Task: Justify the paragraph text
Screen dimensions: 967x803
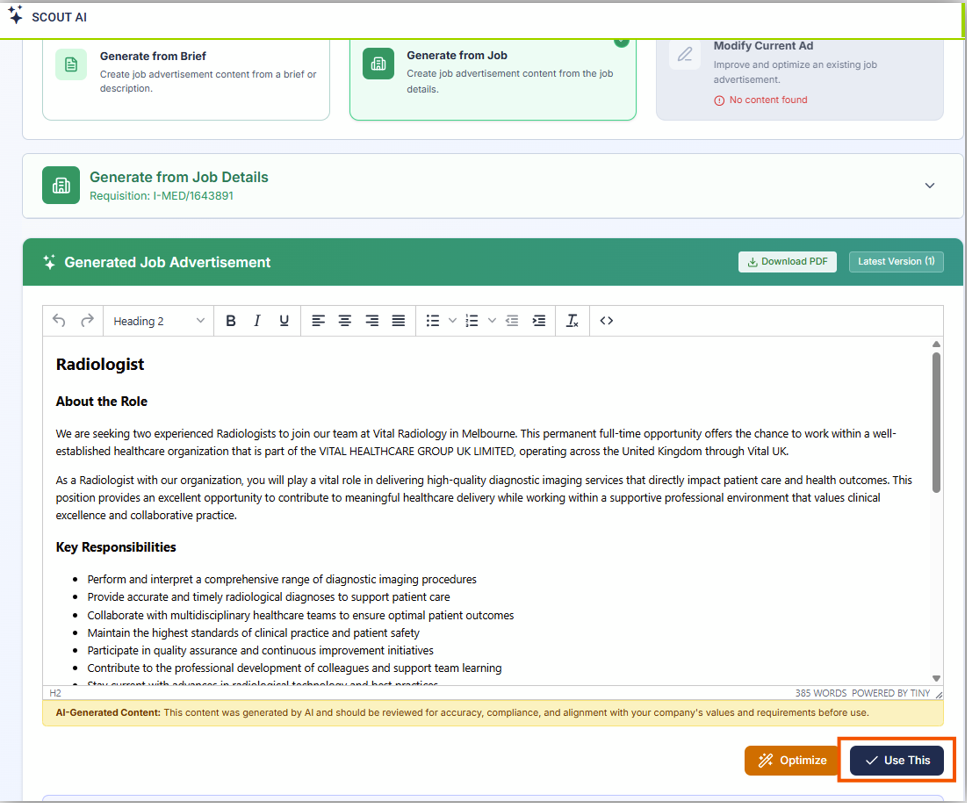Action: (398, 321)
